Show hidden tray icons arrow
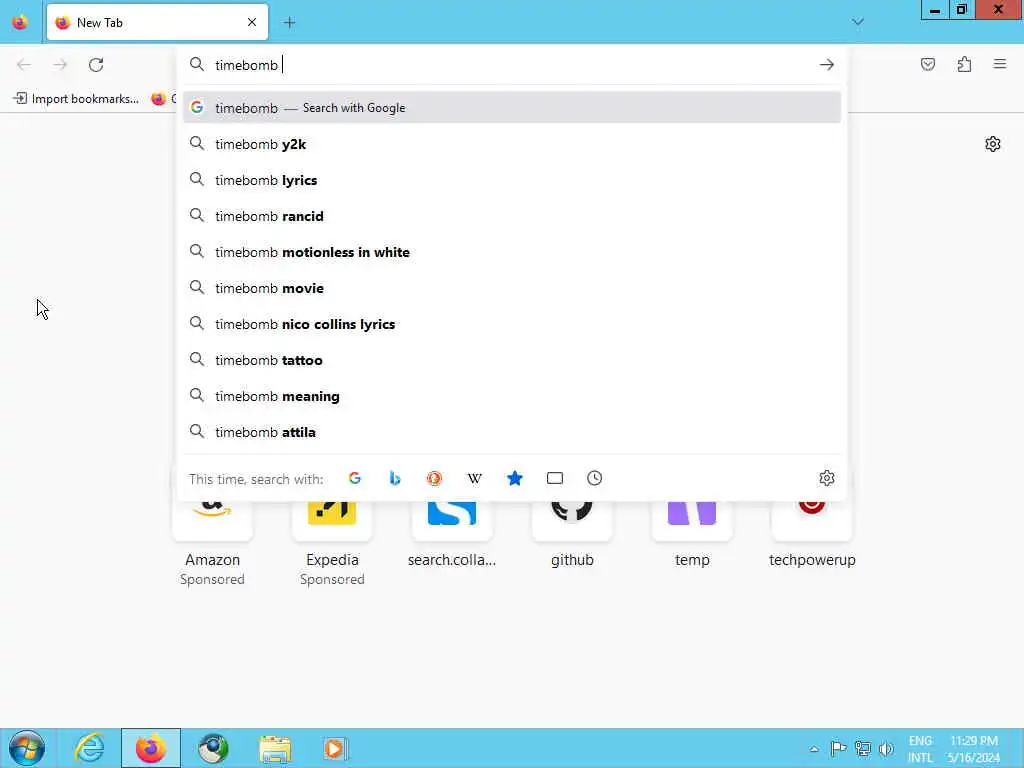The width and height of the screenshot is (1024, 768). pyautogui.click(x=814, y=749)
